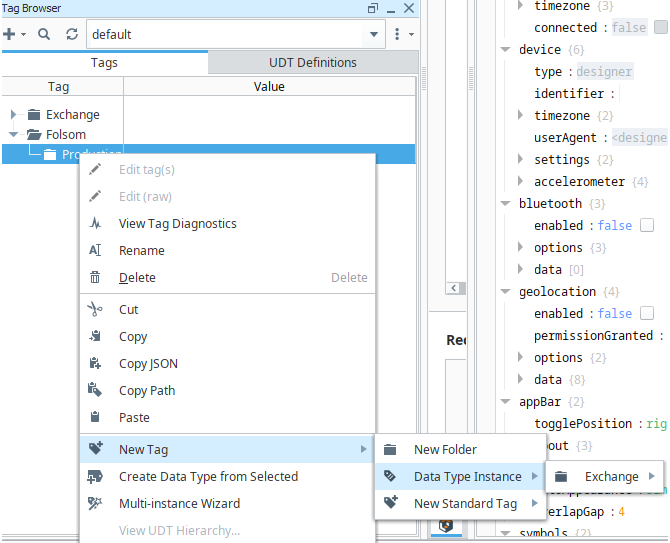This screenshot has height=543, width=670.
Task: Switch to the UDT Definitions tab
Action: (312, 62)
